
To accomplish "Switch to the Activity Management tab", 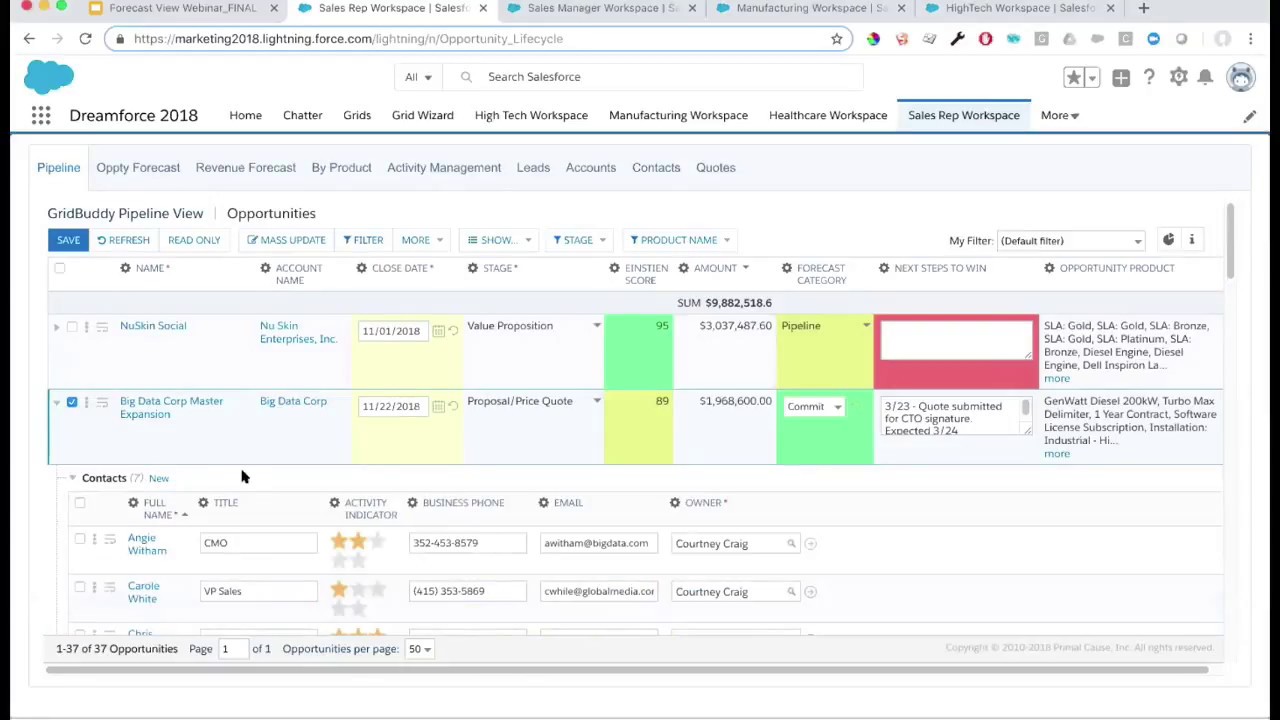I will (x=444, y=168).
